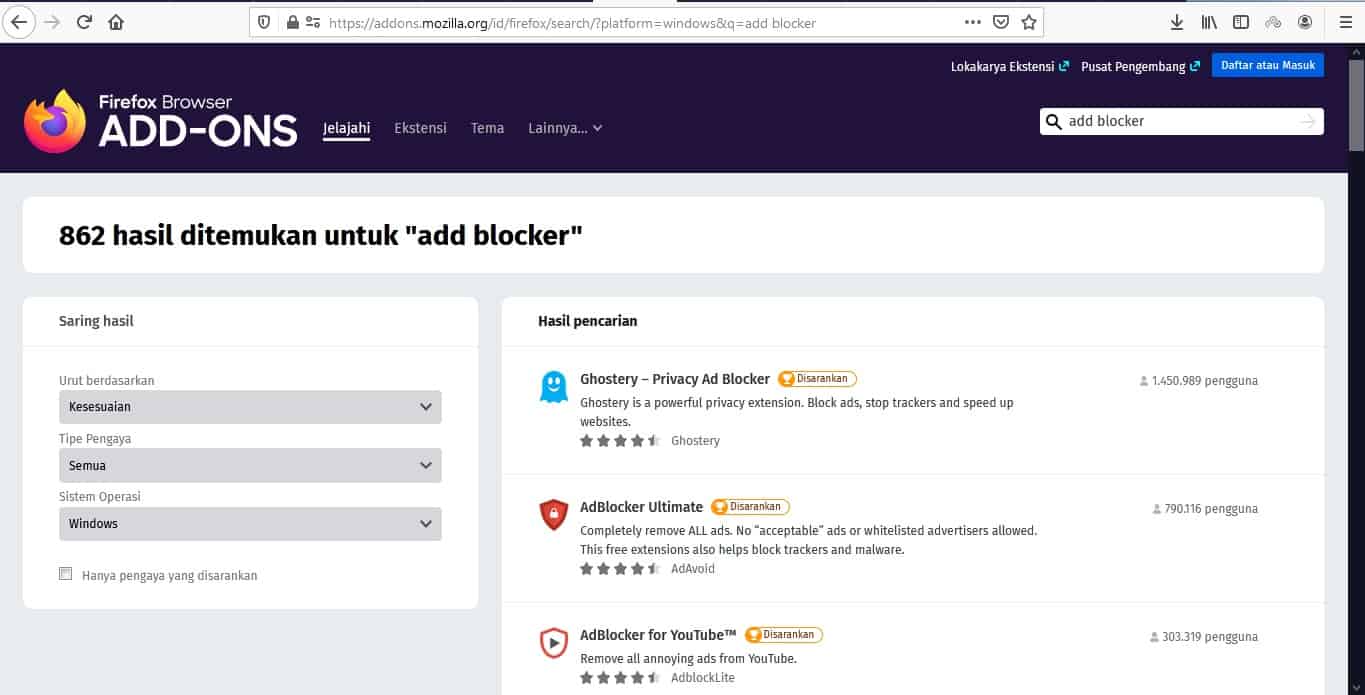Click the AdBlocker Ultimate star rating
1365x695 pixels.
620,568
